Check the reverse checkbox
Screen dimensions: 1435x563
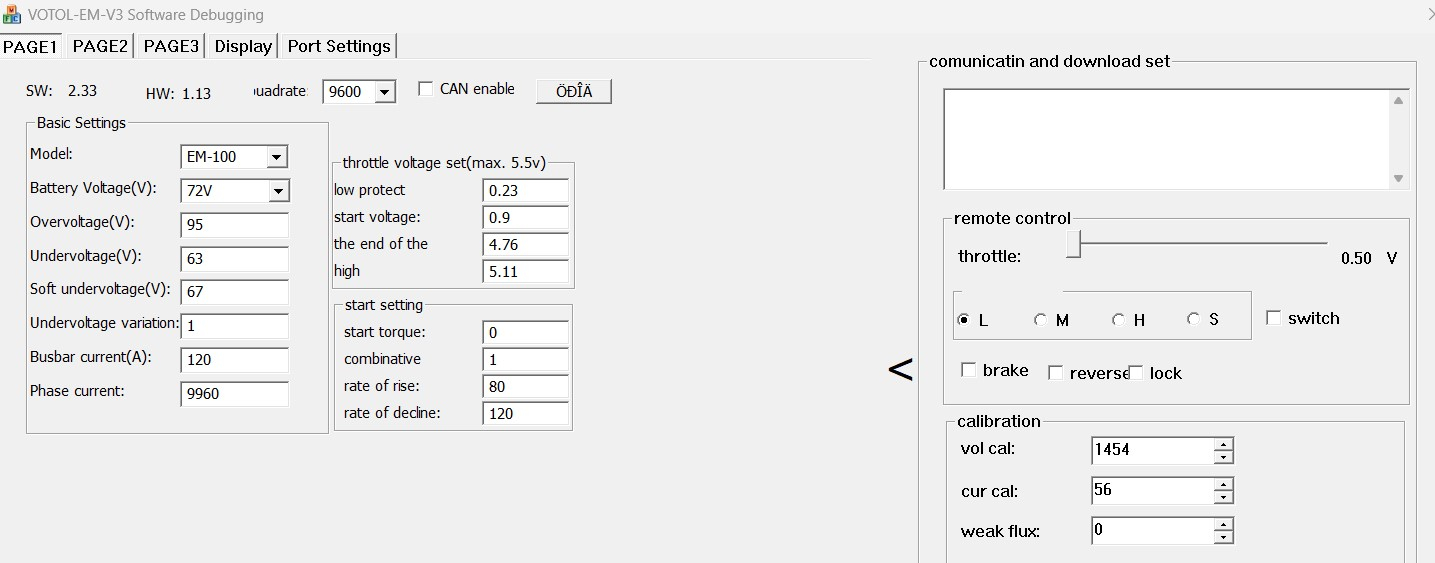(1055, 373)
